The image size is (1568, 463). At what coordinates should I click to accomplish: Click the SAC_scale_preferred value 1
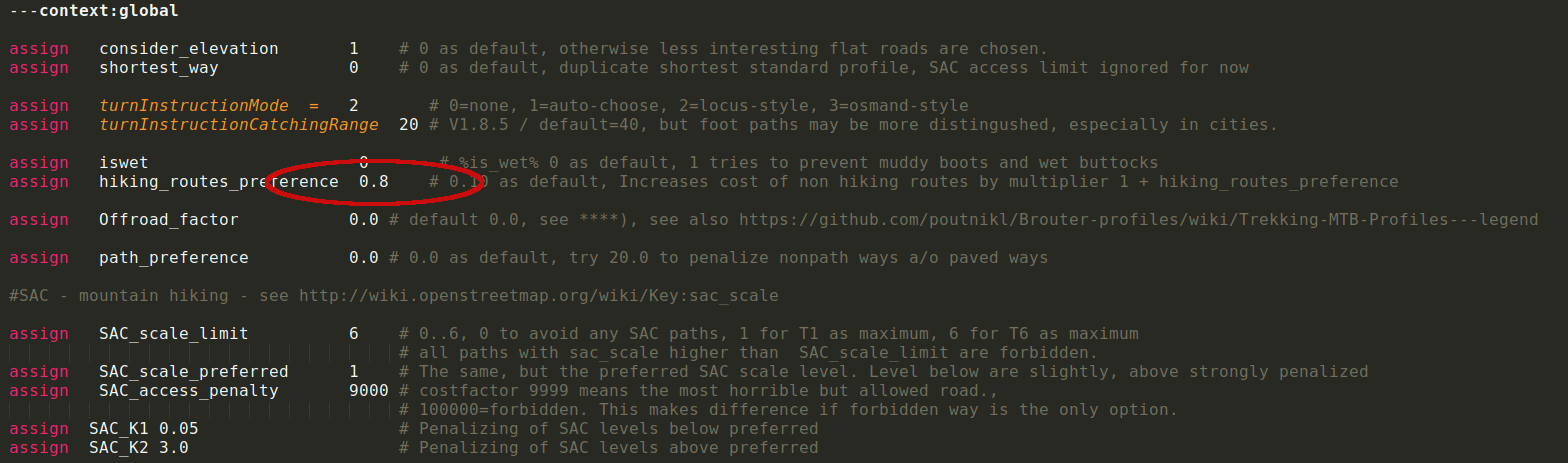(354, 371)
